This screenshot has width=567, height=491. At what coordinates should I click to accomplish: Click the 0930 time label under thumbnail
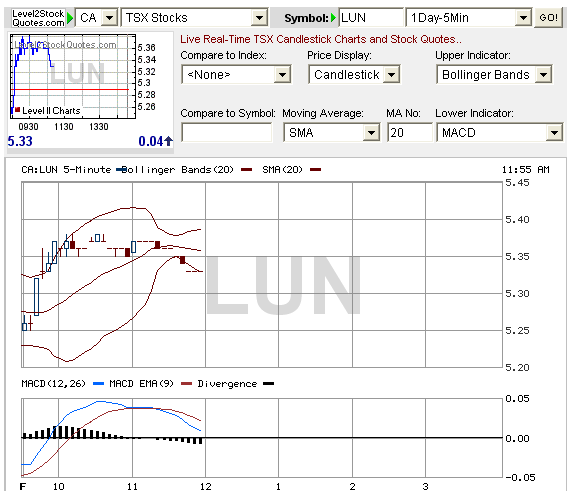click(28, 127)
